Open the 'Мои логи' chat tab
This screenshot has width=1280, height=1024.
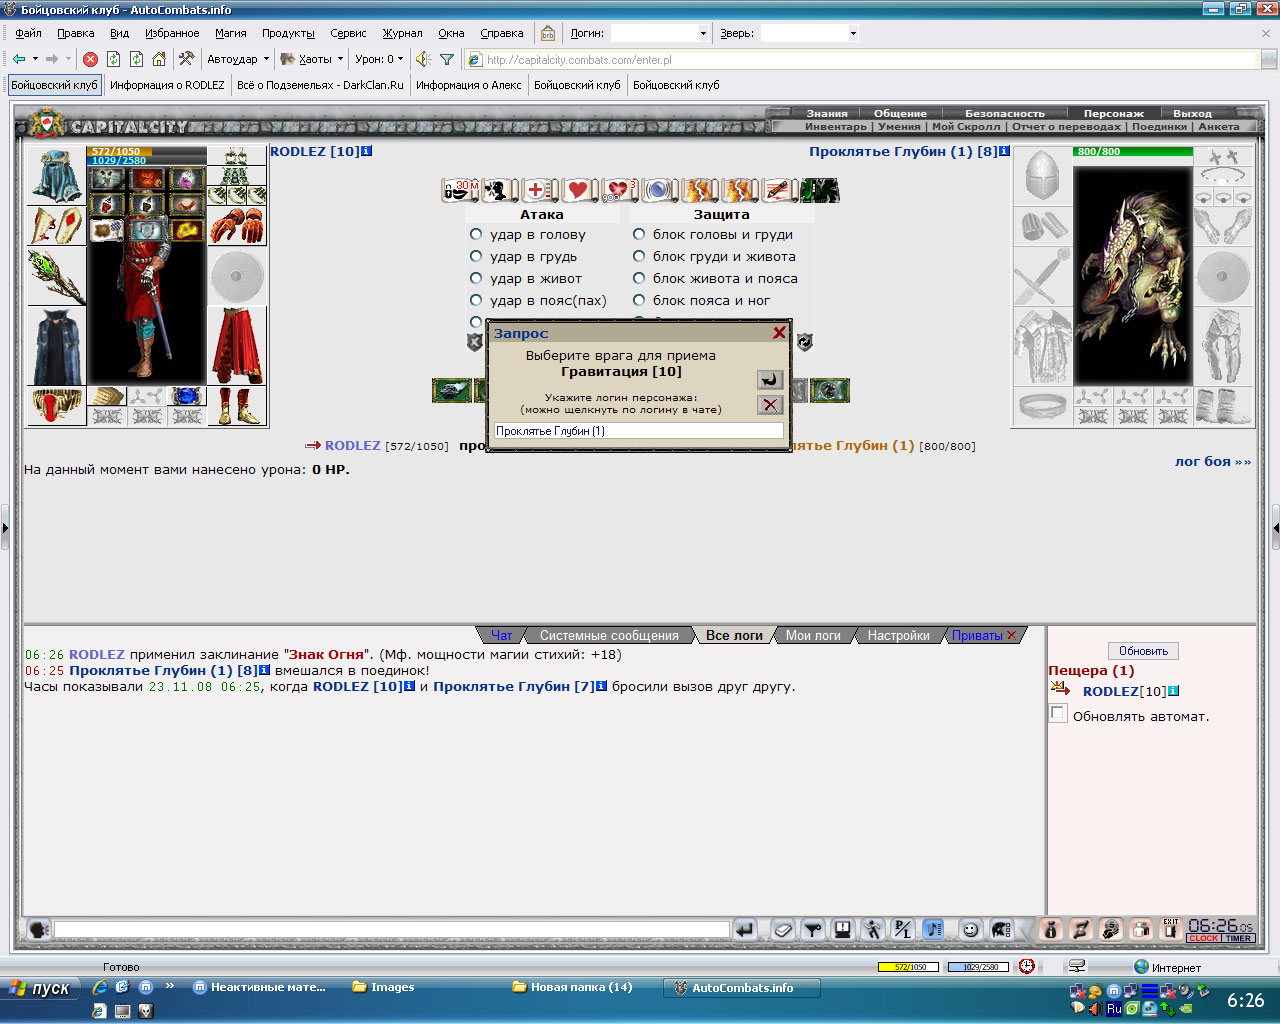click(813, 635)
